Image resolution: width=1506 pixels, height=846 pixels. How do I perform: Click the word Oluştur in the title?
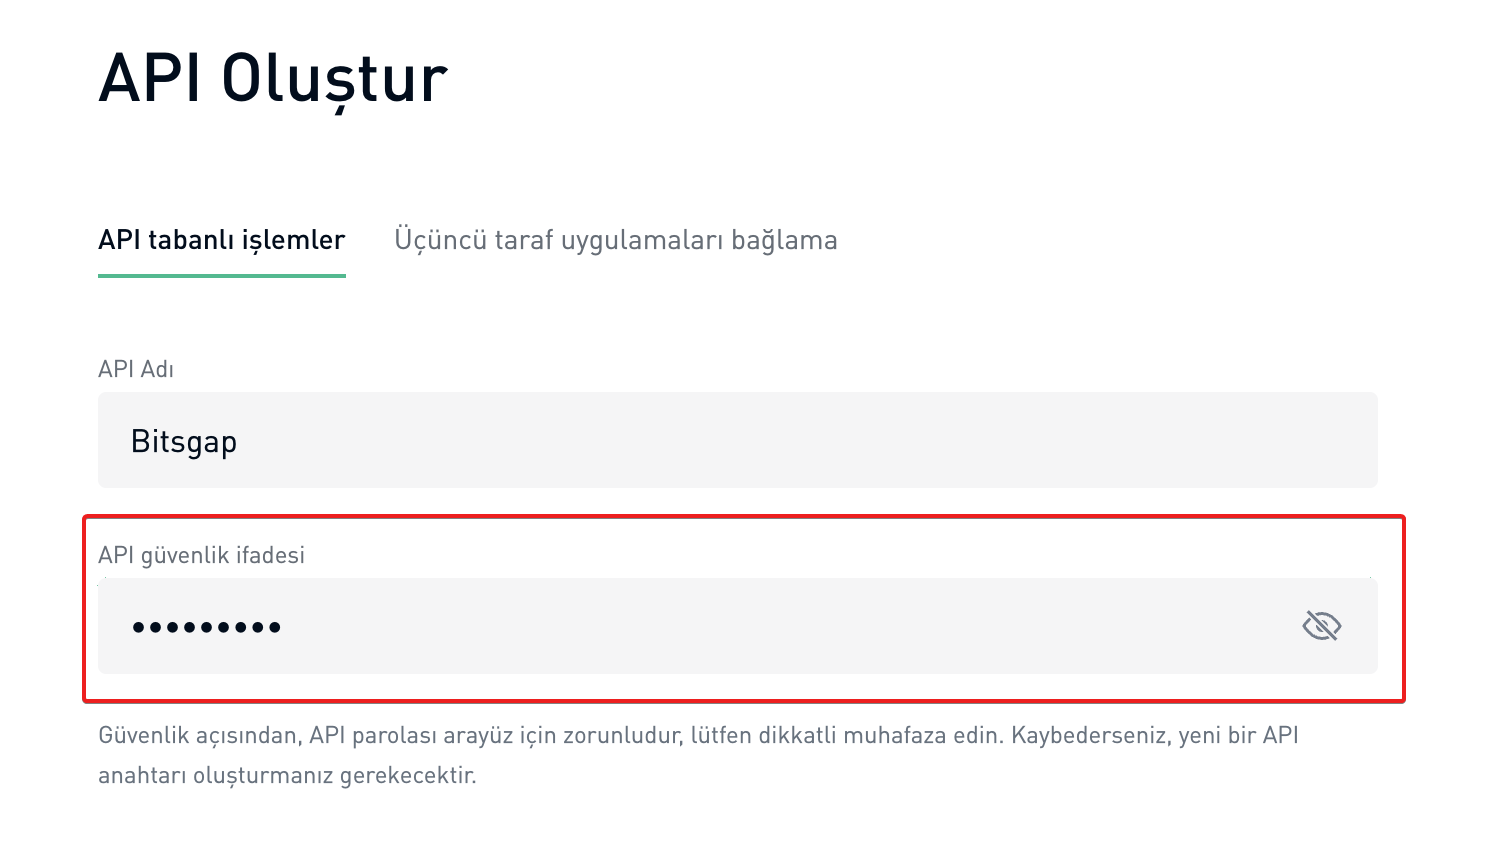pyautogui.click(x=334, y=78)
